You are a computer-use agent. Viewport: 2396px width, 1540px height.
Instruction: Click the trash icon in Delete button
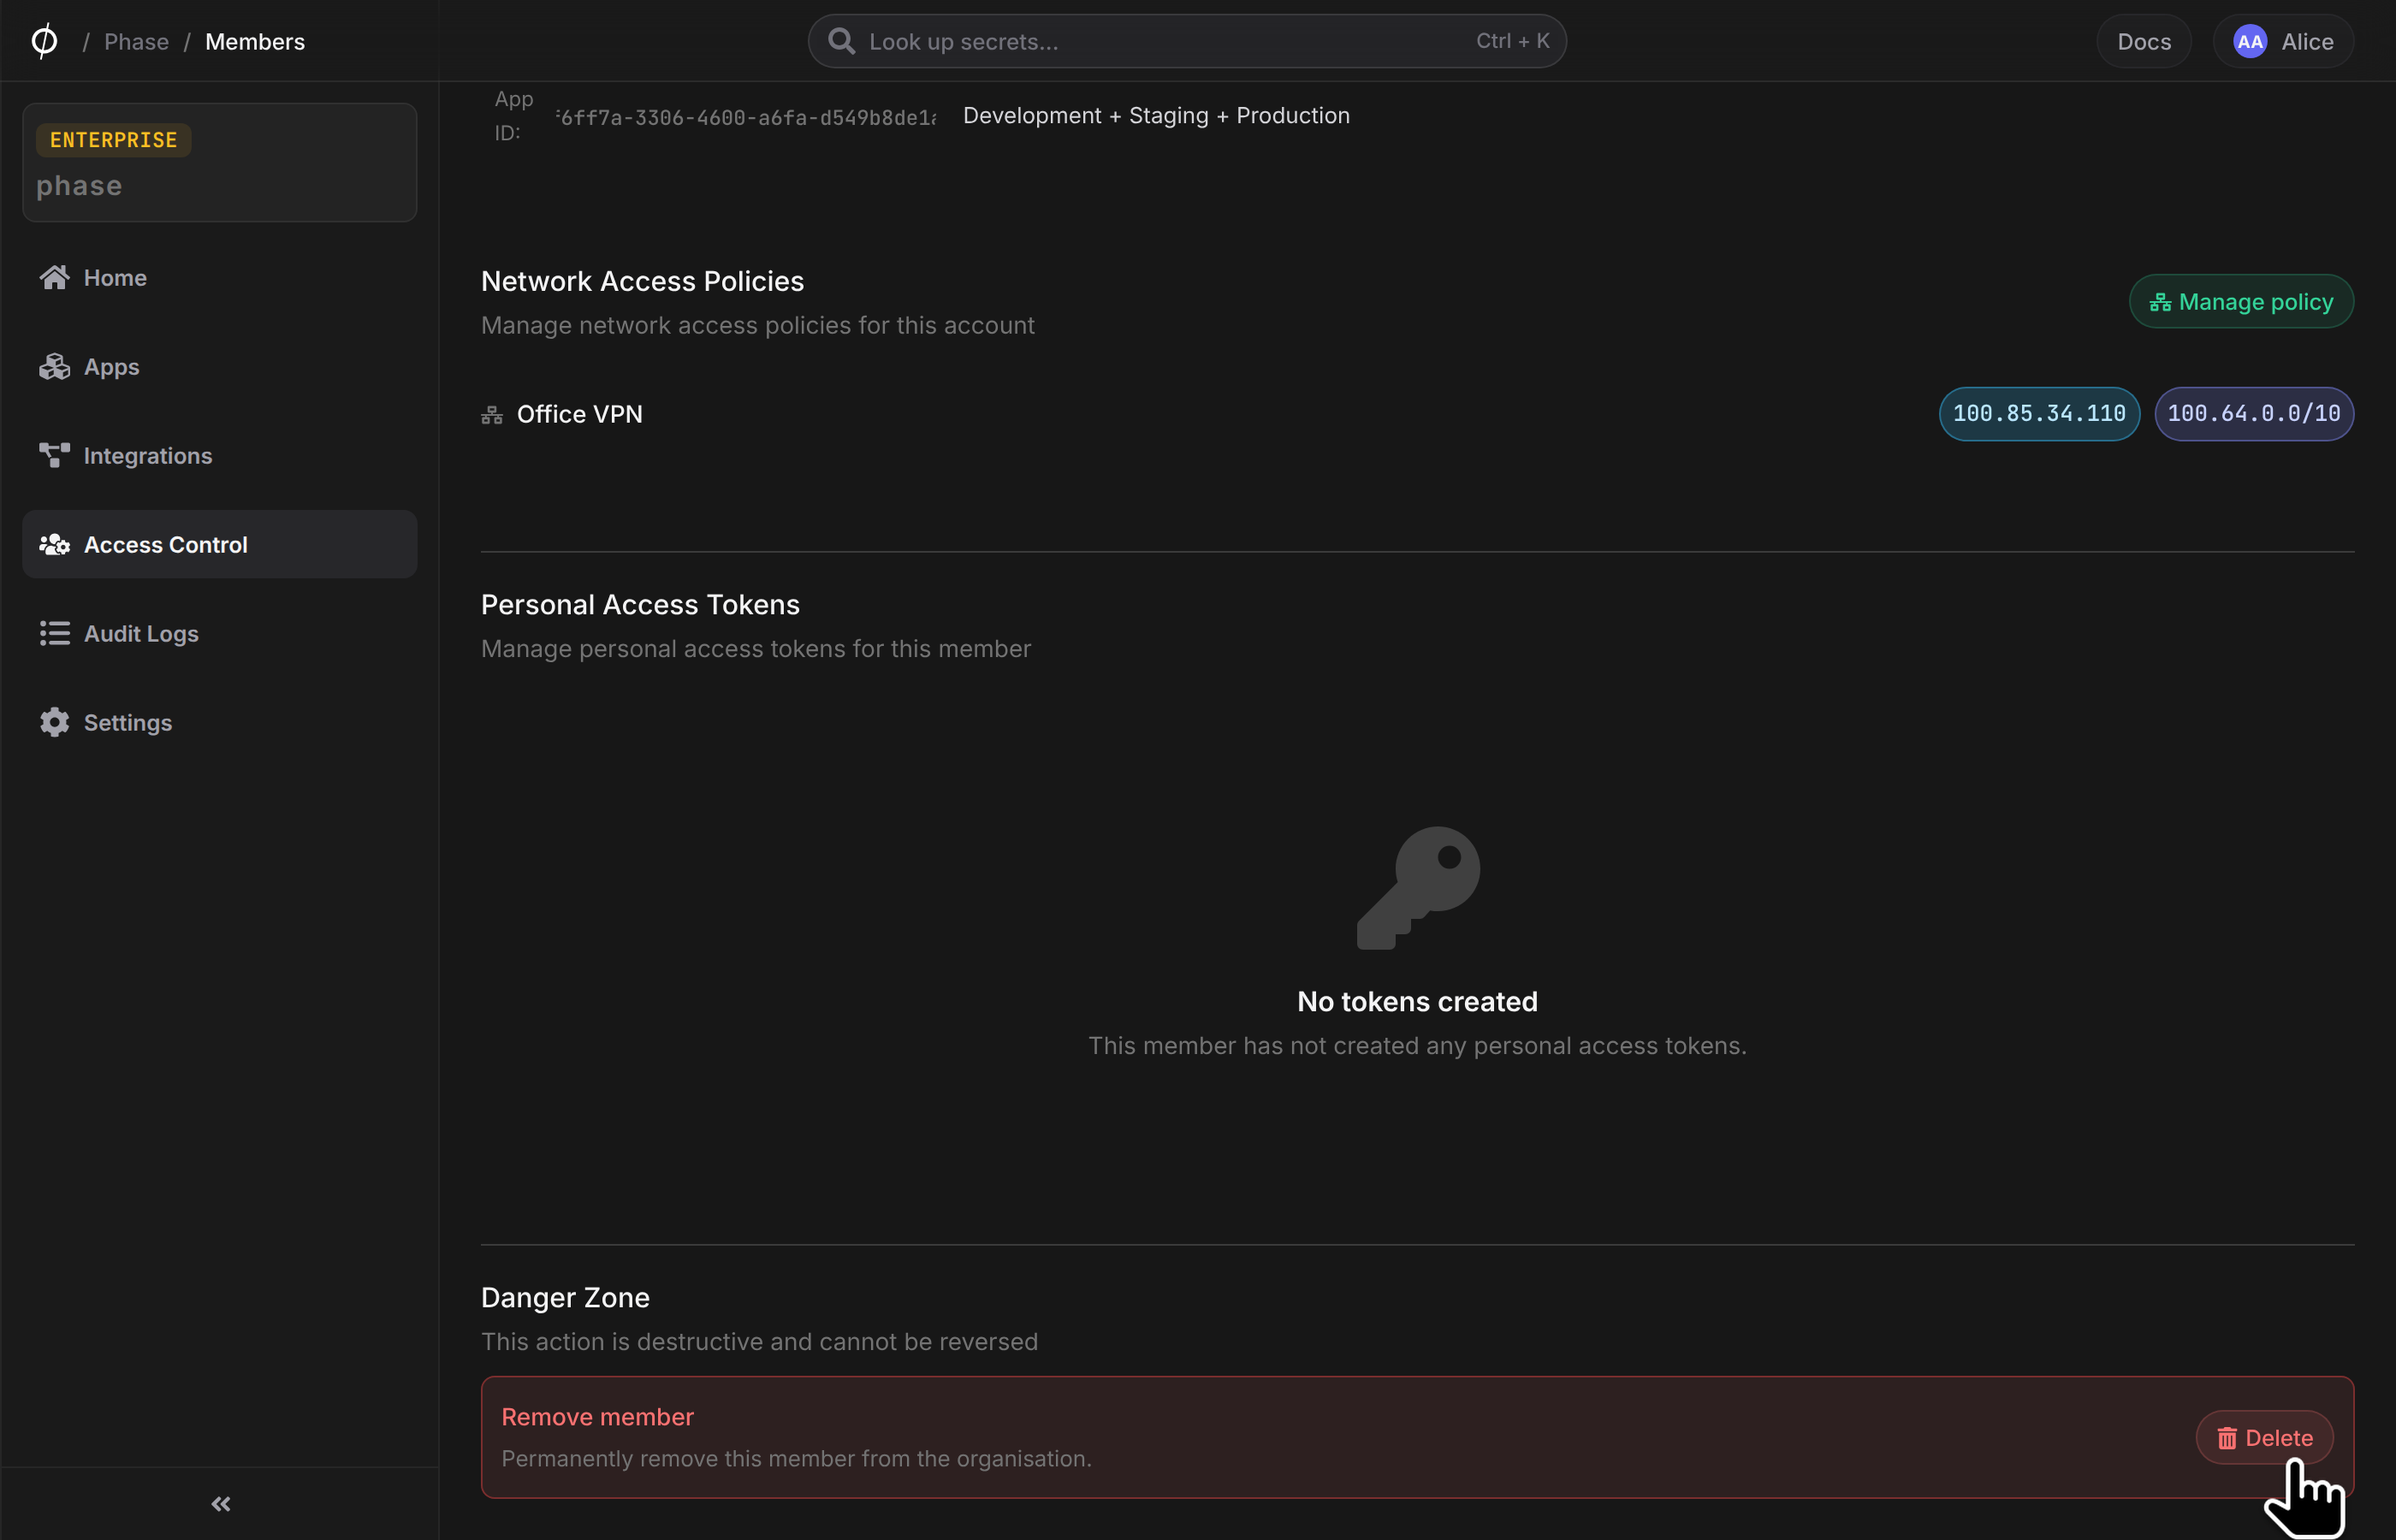point(2226,1438)
